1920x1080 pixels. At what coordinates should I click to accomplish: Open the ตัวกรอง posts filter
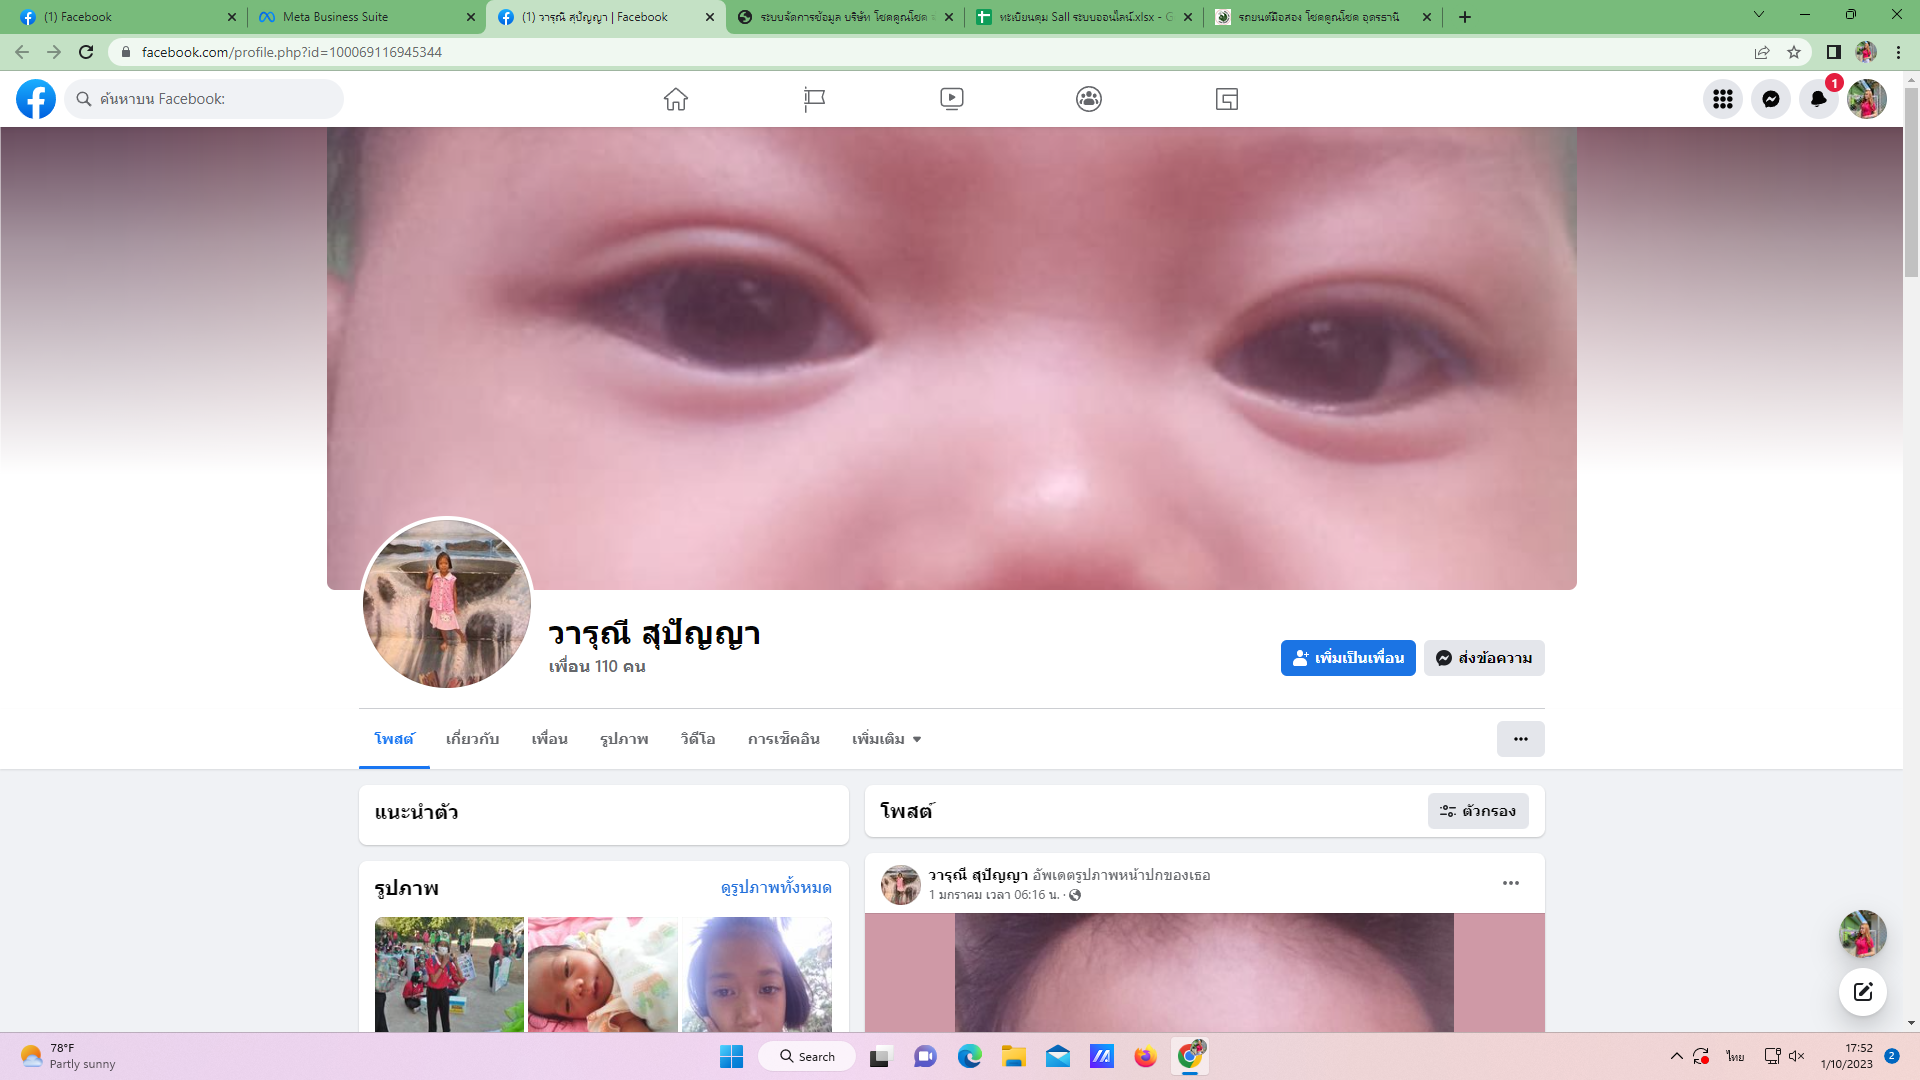tap(1478, 811)
